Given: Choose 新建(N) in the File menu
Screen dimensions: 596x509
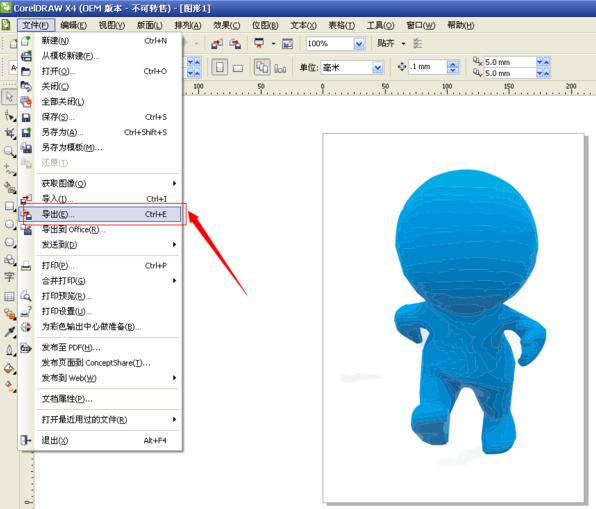Looking at the screenshot, I should 100,41.
